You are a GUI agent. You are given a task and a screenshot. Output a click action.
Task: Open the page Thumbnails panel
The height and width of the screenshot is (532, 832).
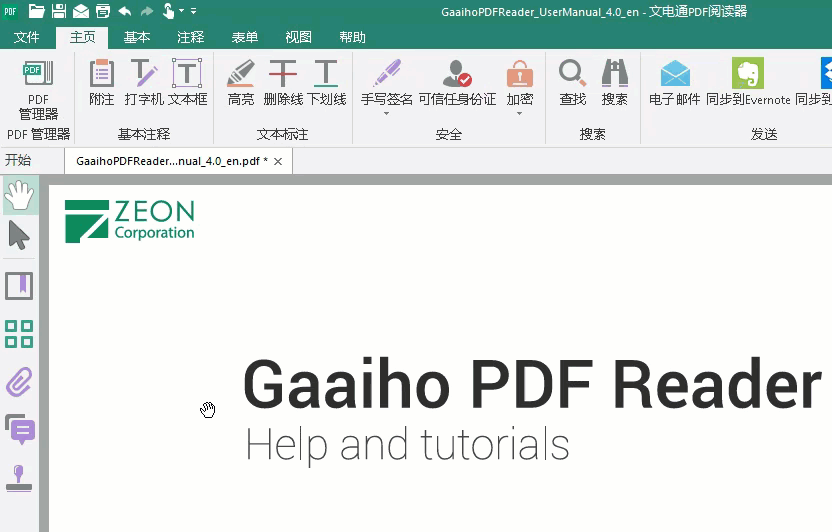pos(19,334)
